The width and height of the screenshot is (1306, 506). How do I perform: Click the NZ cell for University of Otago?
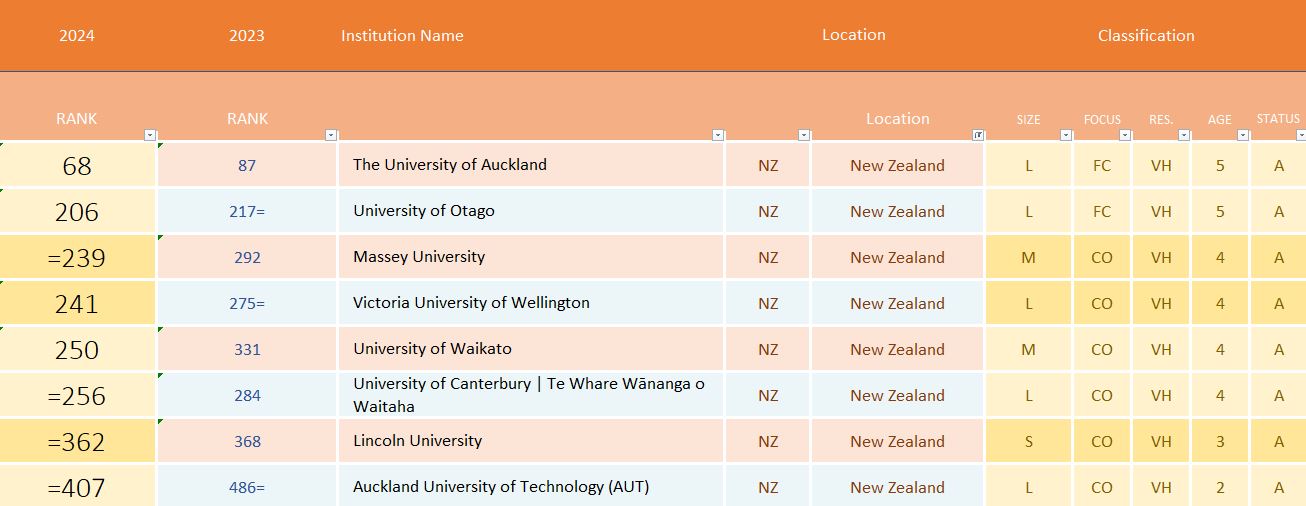pyautogui.click(x=767, y=211)
